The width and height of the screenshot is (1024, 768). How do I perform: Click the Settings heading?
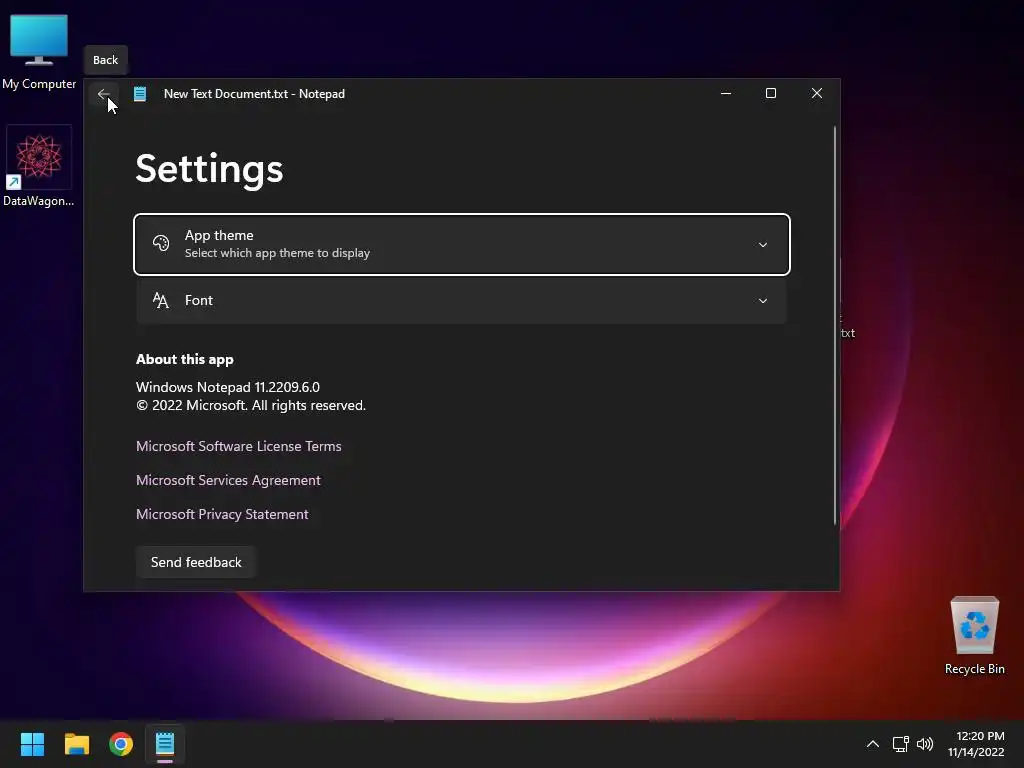tap(209, 169)
